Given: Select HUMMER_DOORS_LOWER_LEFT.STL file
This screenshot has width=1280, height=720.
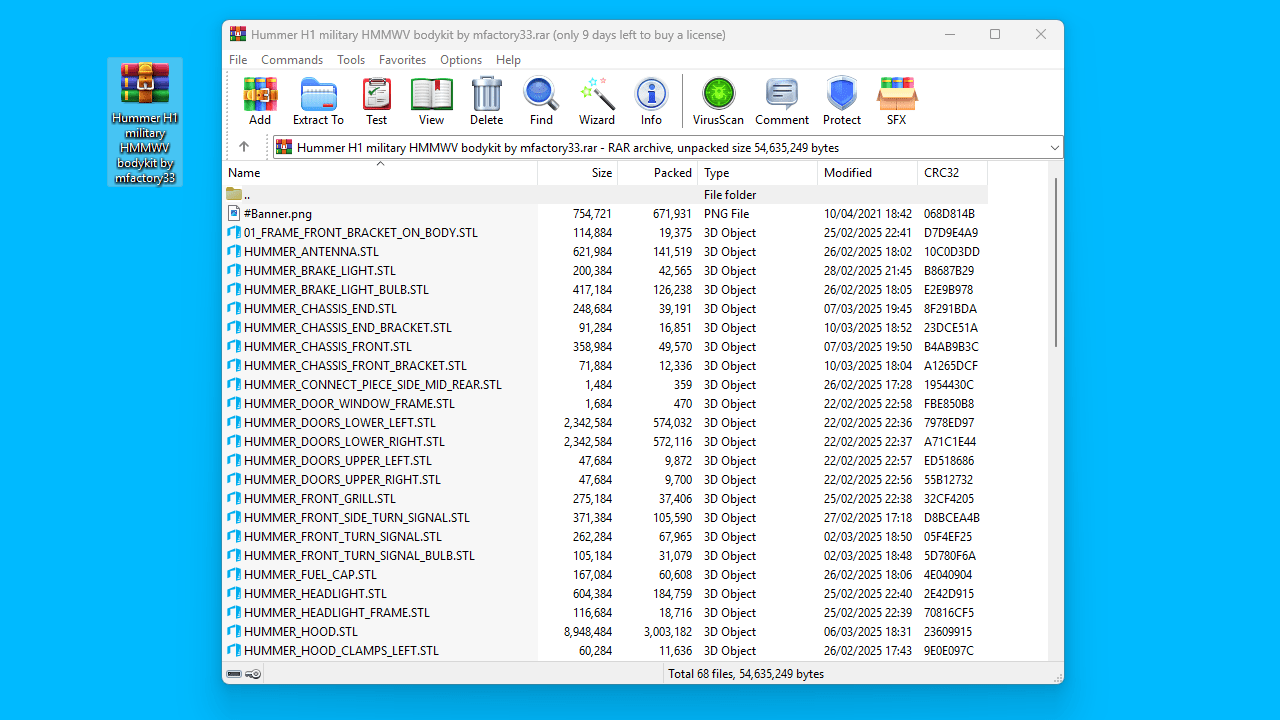Looking at the screenshot, I should (x=339, y=423).
